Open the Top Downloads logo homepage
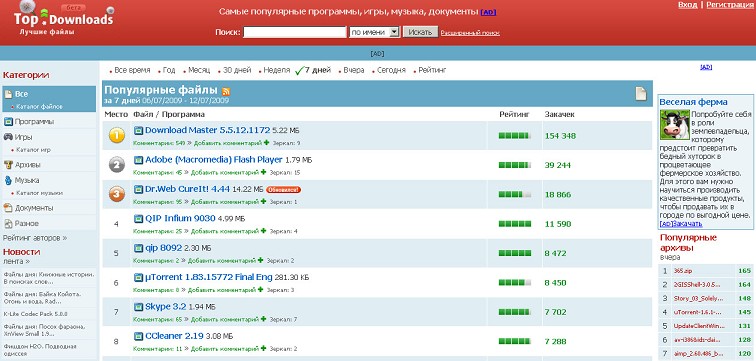This screenshot has width=756, height=361. pyautogui.click(x=63, y=19)
